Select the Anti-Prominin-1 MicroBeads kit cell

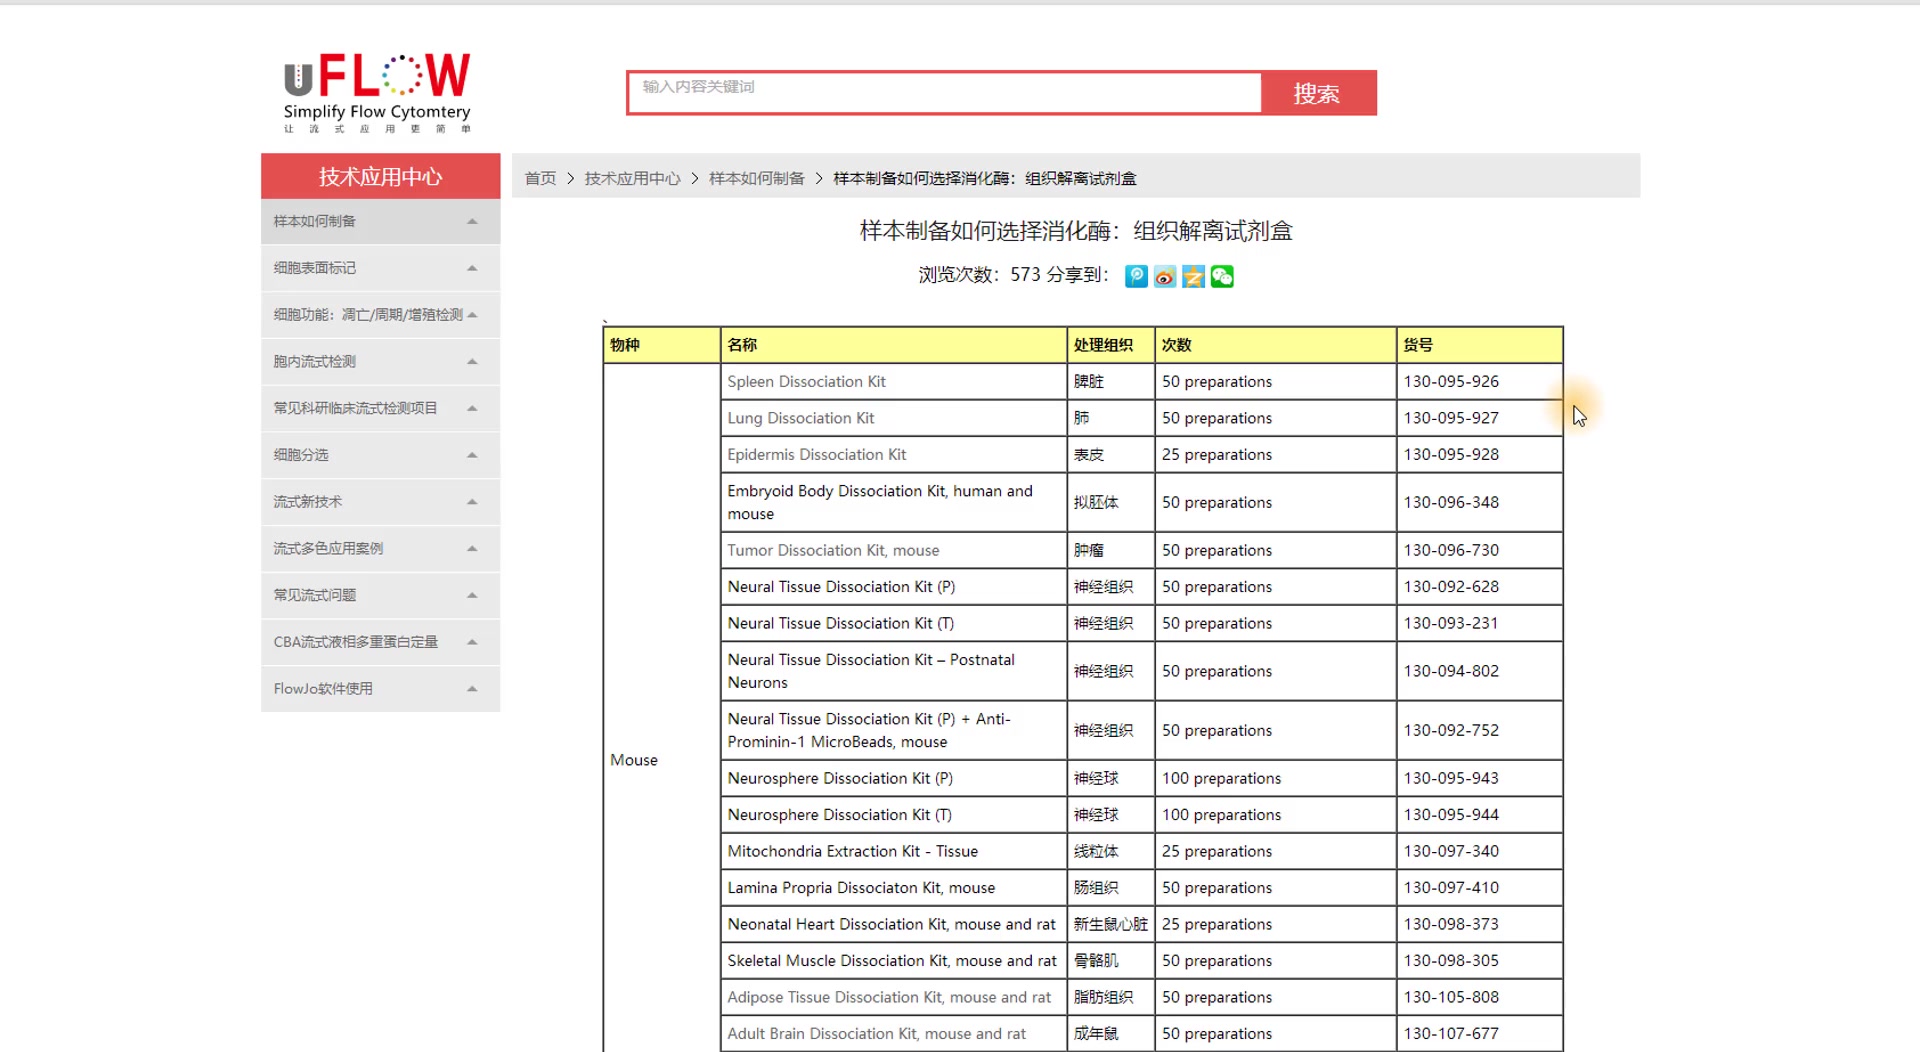pos(893,731)
